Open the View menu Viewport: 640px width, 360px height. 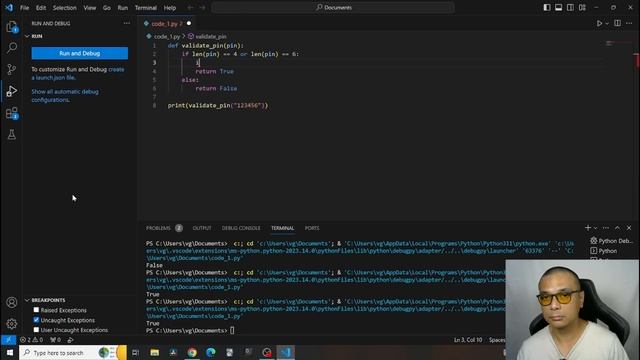(x=89, y=8)
